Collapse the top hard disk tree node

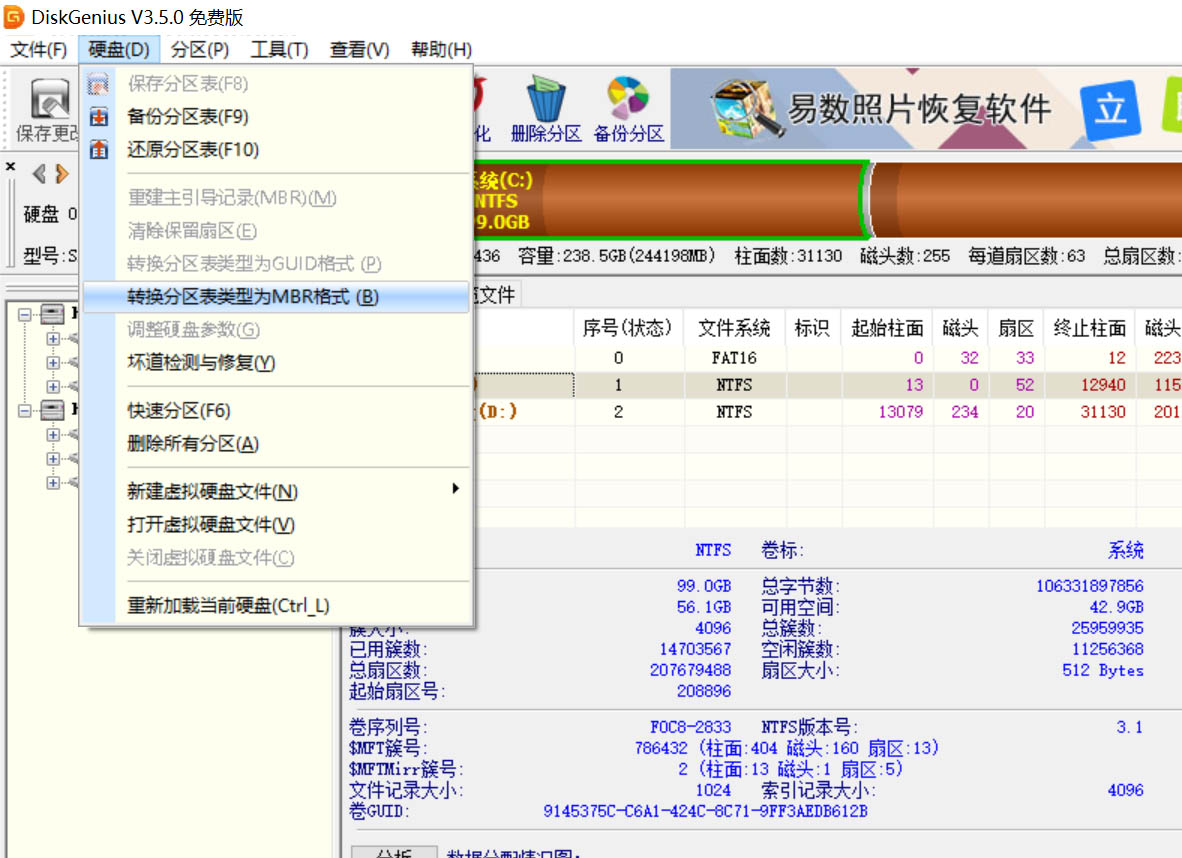25,312
